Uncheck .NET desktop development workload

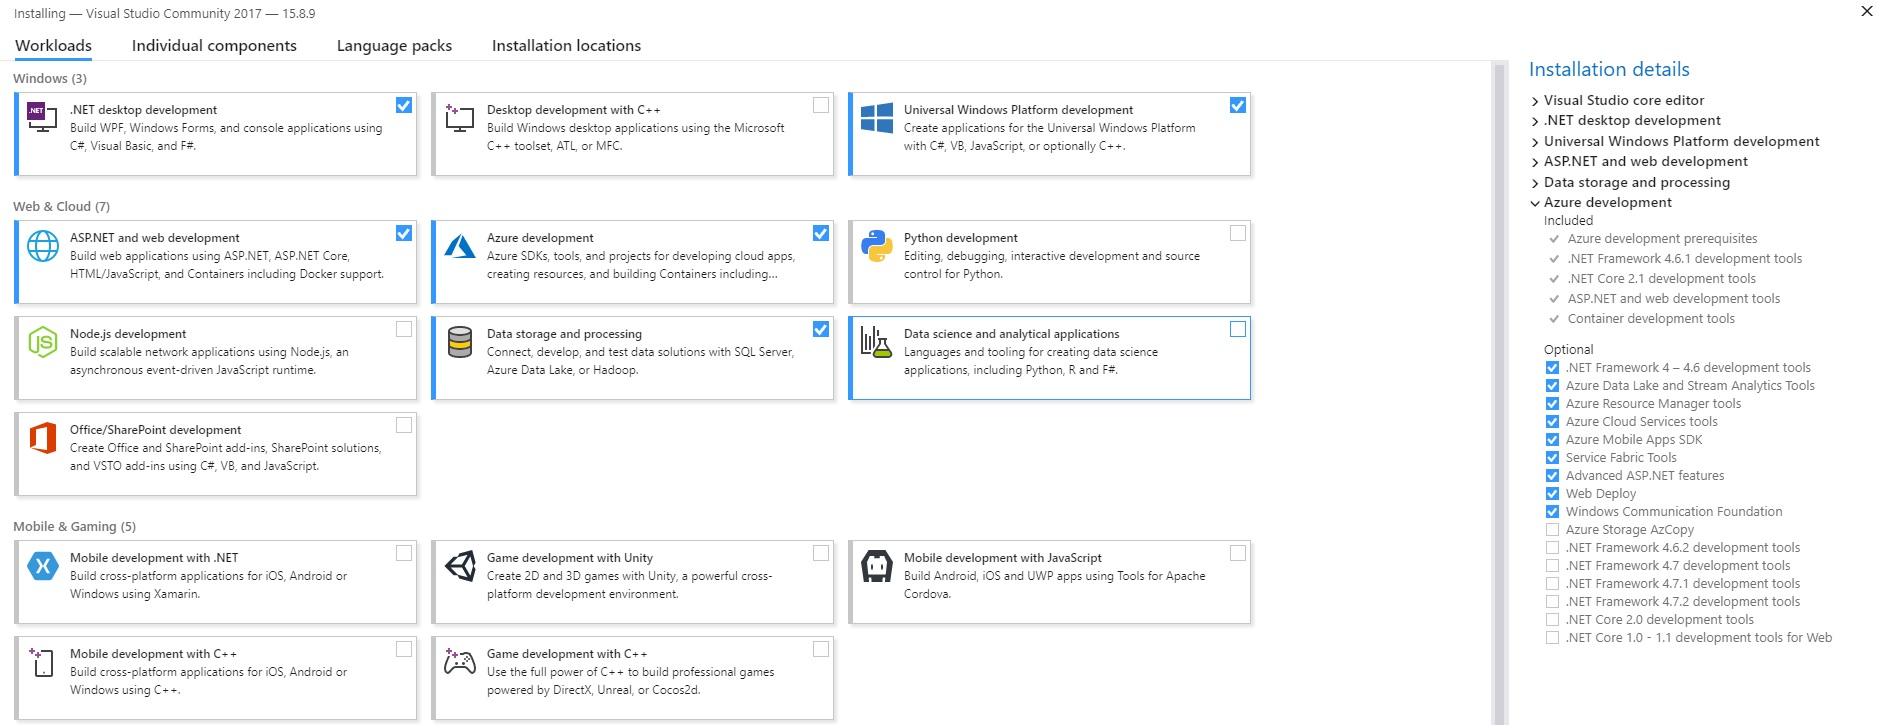point(404,105)
